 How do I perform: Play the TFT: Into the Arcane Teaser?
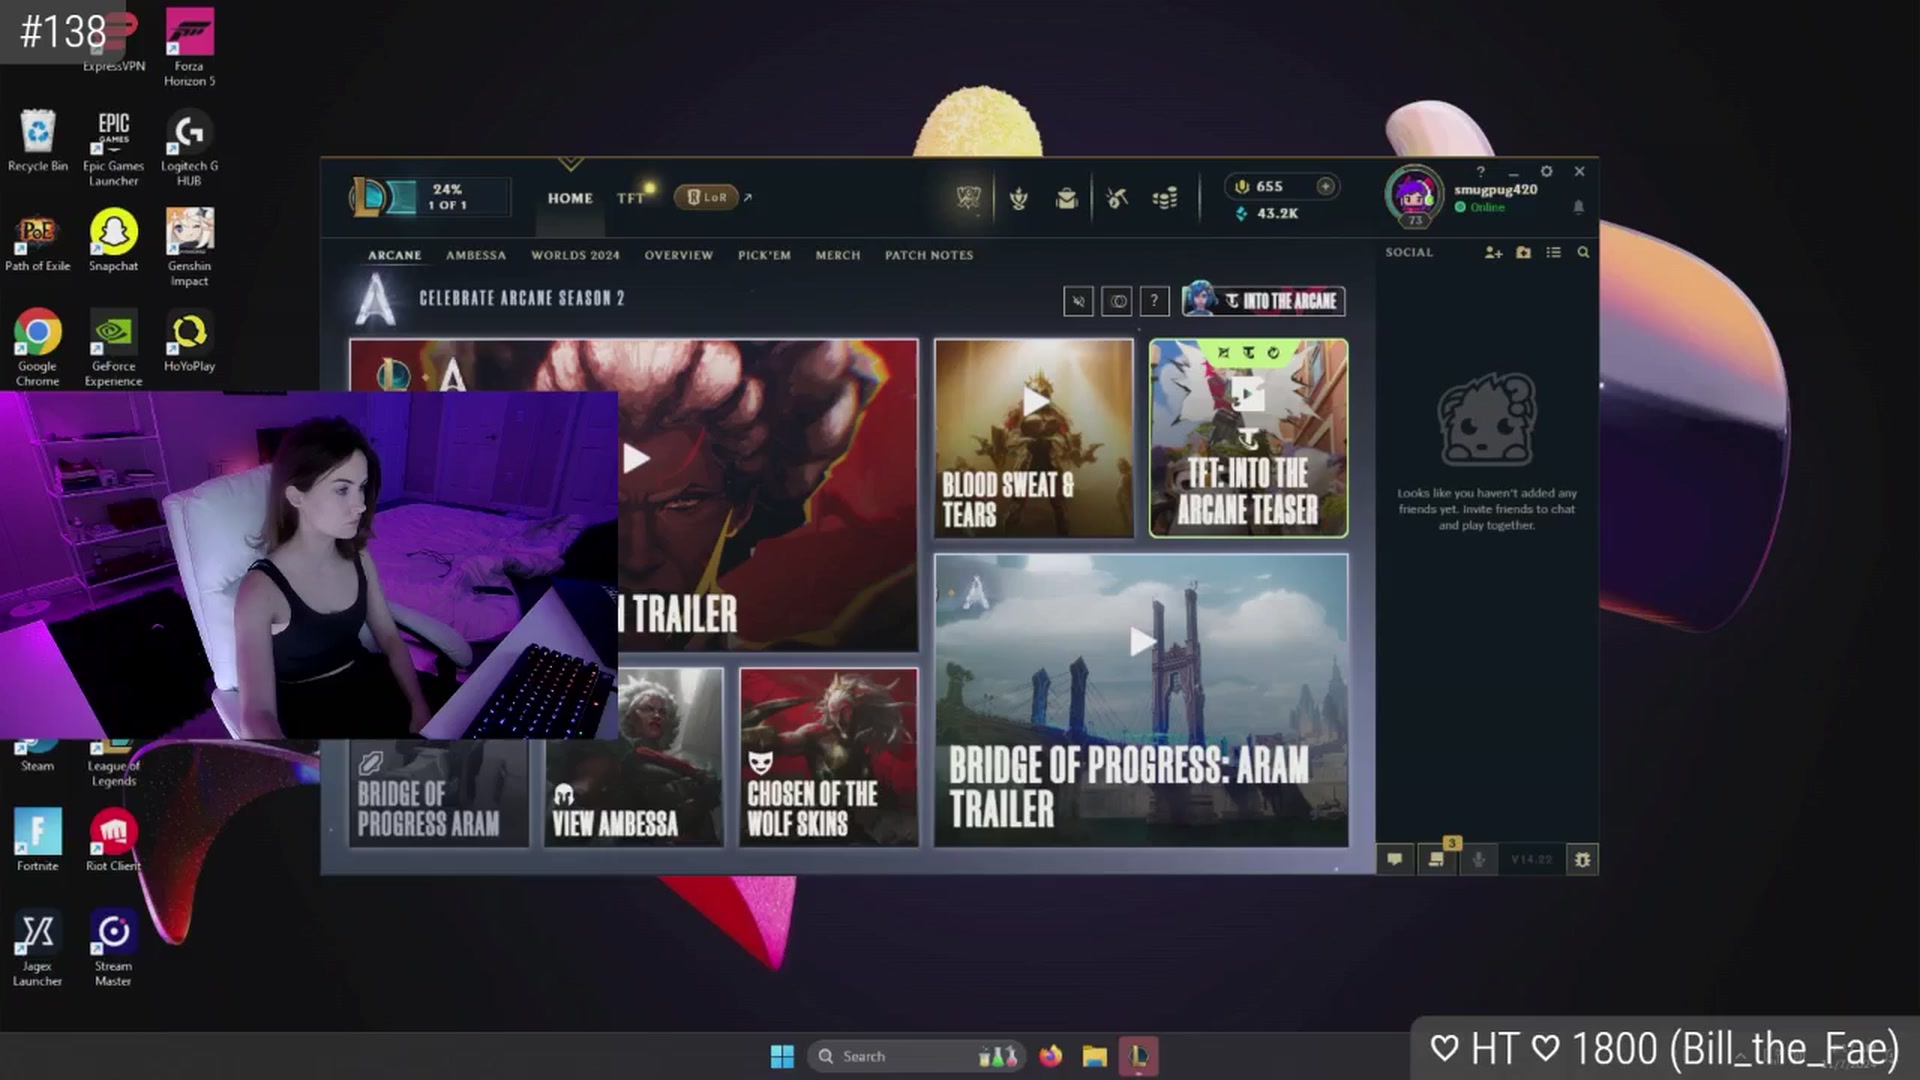1248,438
